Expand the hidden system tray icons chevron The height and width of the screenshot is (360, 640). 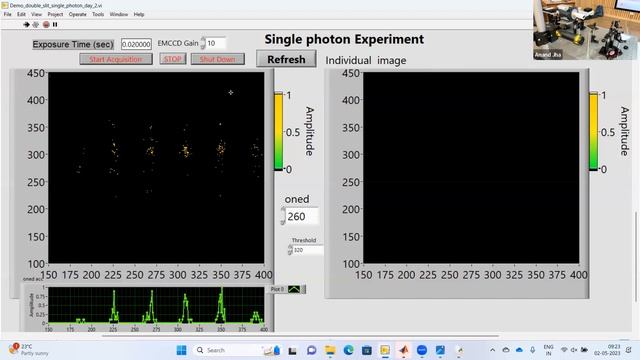point(493,350)
